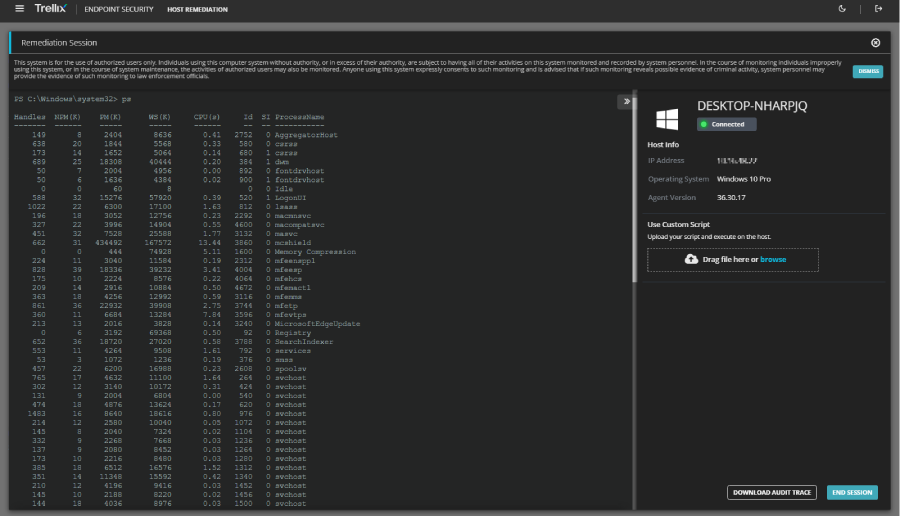Viewport: 900px width, 516px height.
Task: Click the SearchIndexer process name
Action: click(304, 342)
